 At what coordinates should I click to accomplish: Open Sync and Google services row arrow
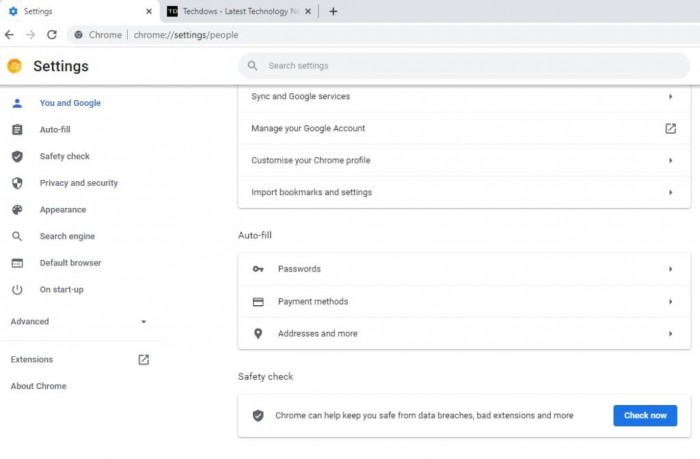coord(670,97)
